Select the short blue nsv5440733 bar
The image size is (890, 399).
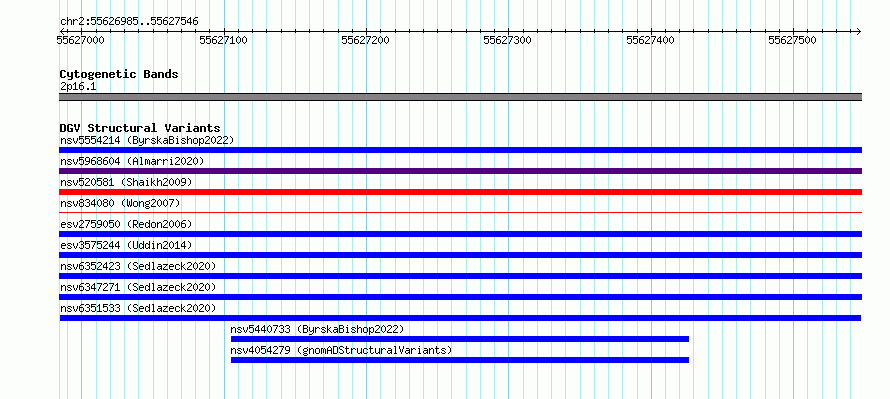click(460, 339)
